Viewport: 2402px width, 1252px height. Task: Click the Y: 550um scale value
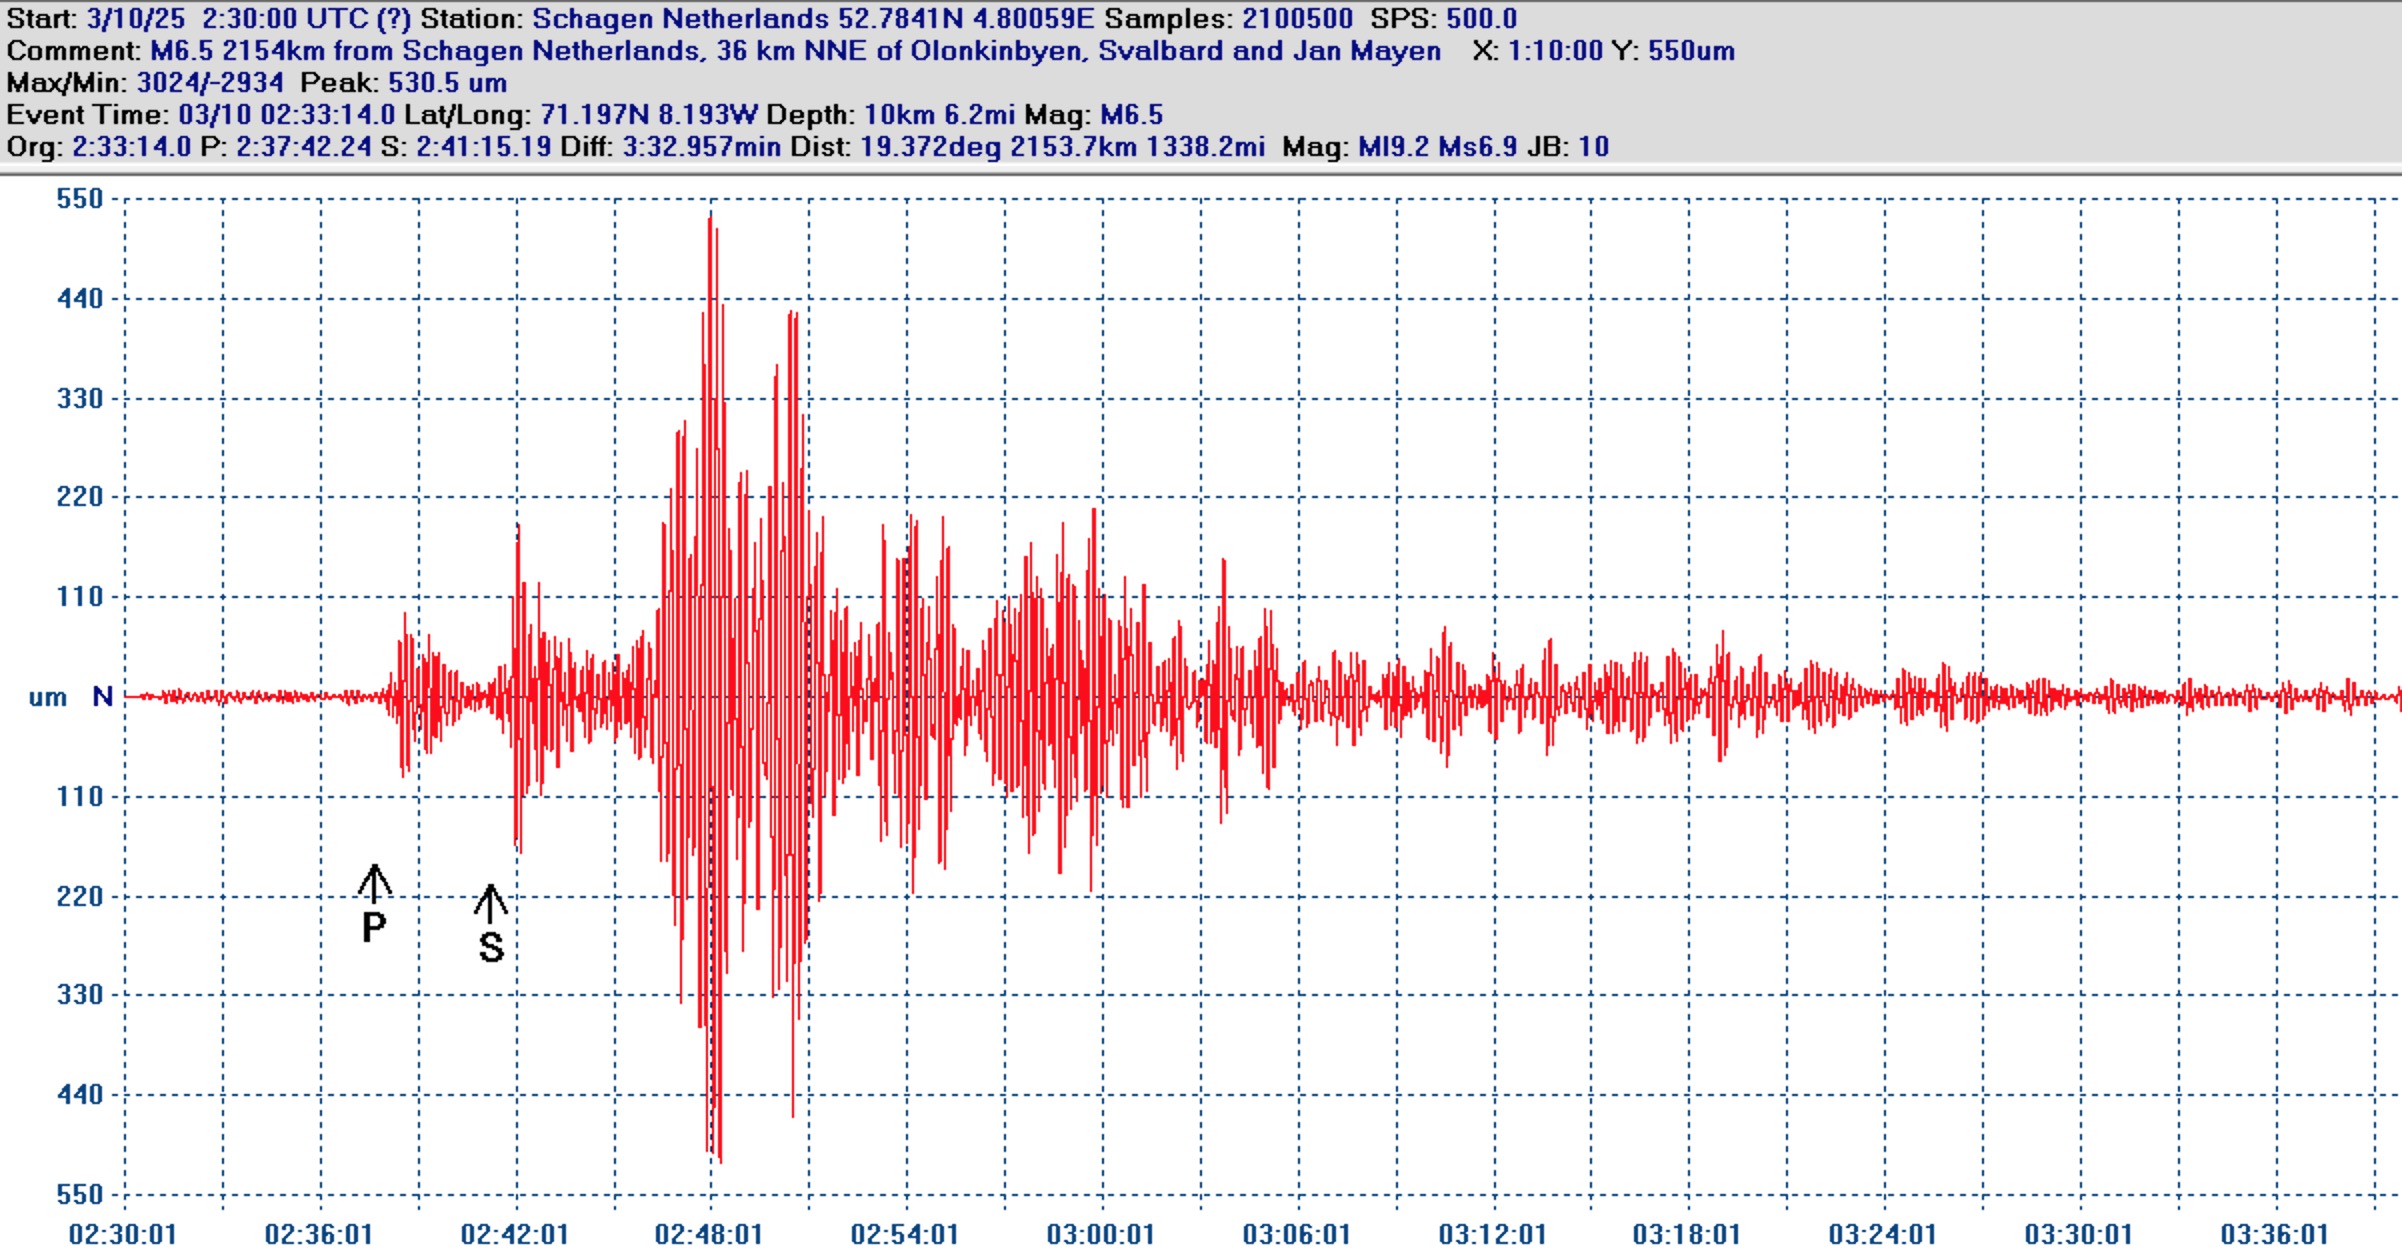click(x=1691, y=51)
